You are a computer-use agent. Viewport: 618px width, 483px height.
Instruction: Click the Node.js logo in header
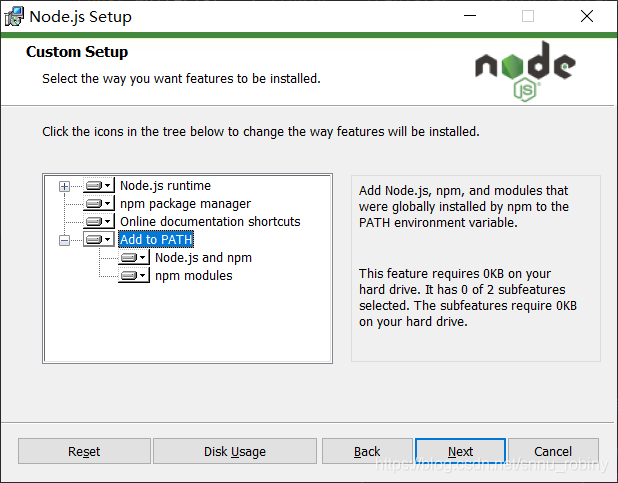[x=525, y=71]
